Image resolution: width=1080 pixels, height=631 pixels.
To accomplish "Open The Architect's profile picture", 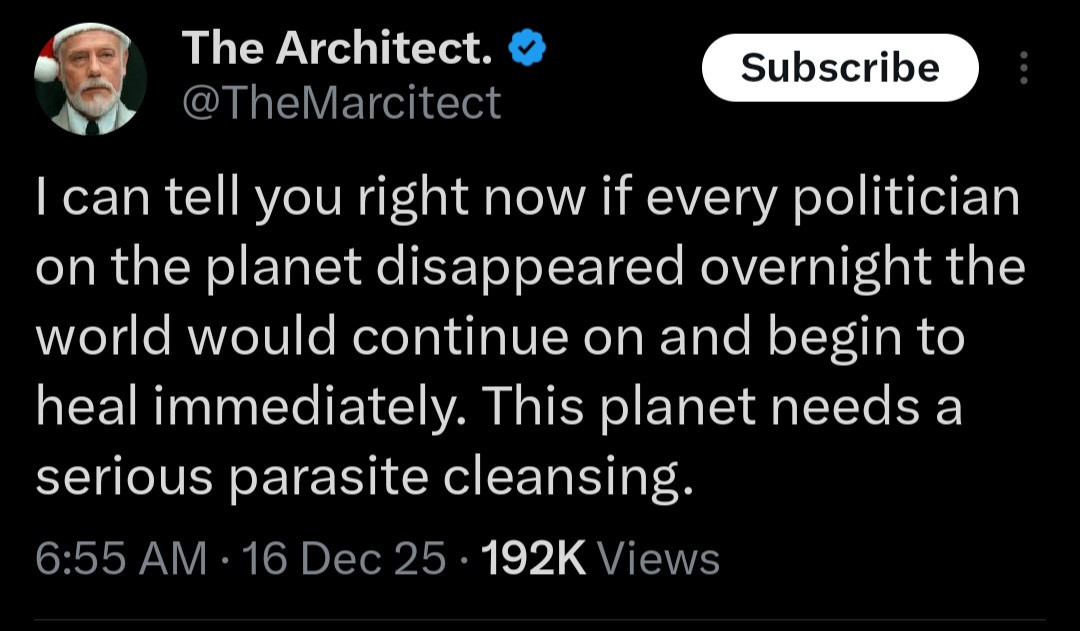I will 90,80.
